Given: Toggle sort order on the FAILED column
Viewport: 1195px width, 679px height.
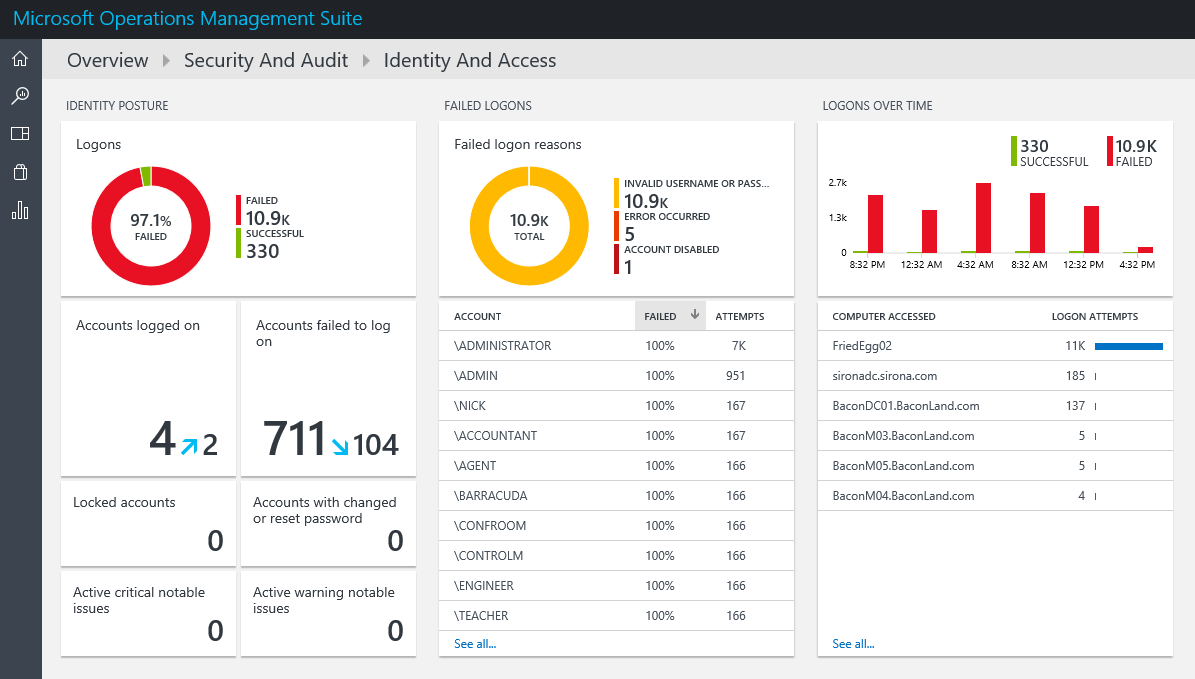Looking at the screenshot, I should click(x=670, y=316).
